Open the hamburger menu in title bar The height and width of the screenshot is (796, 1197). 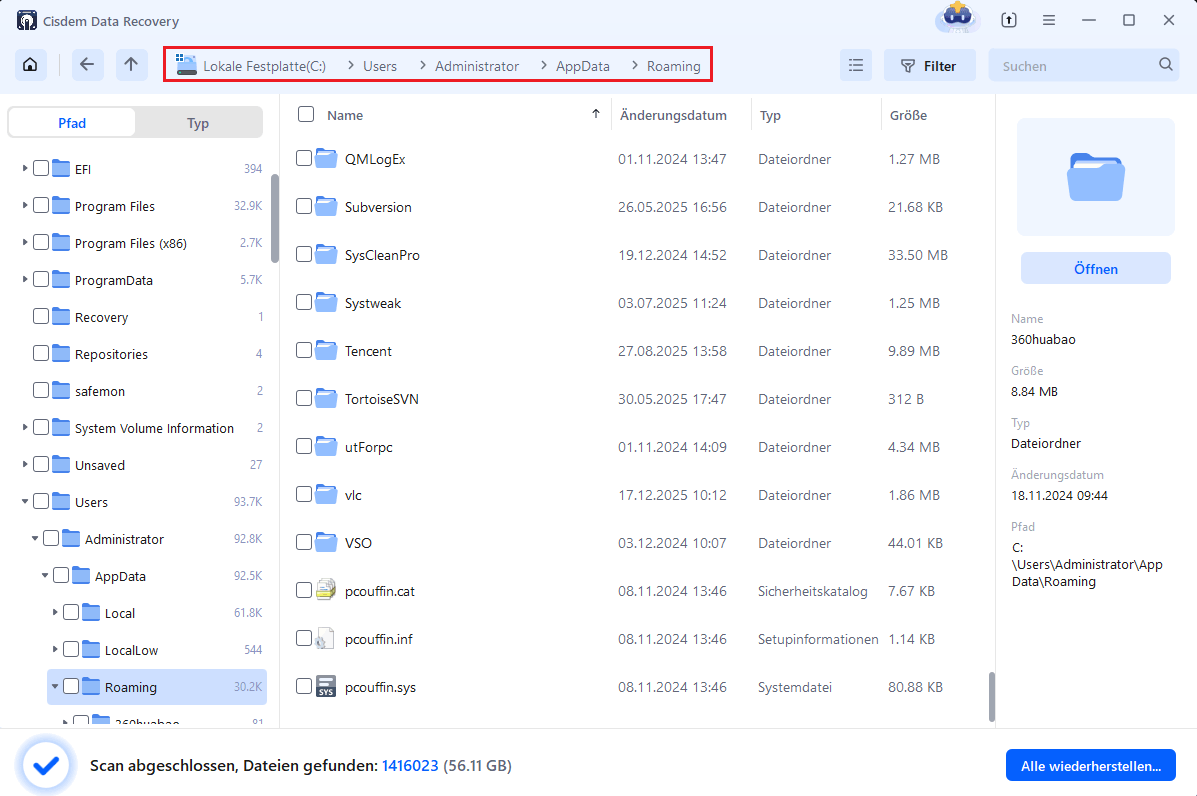coord(1049,20)
